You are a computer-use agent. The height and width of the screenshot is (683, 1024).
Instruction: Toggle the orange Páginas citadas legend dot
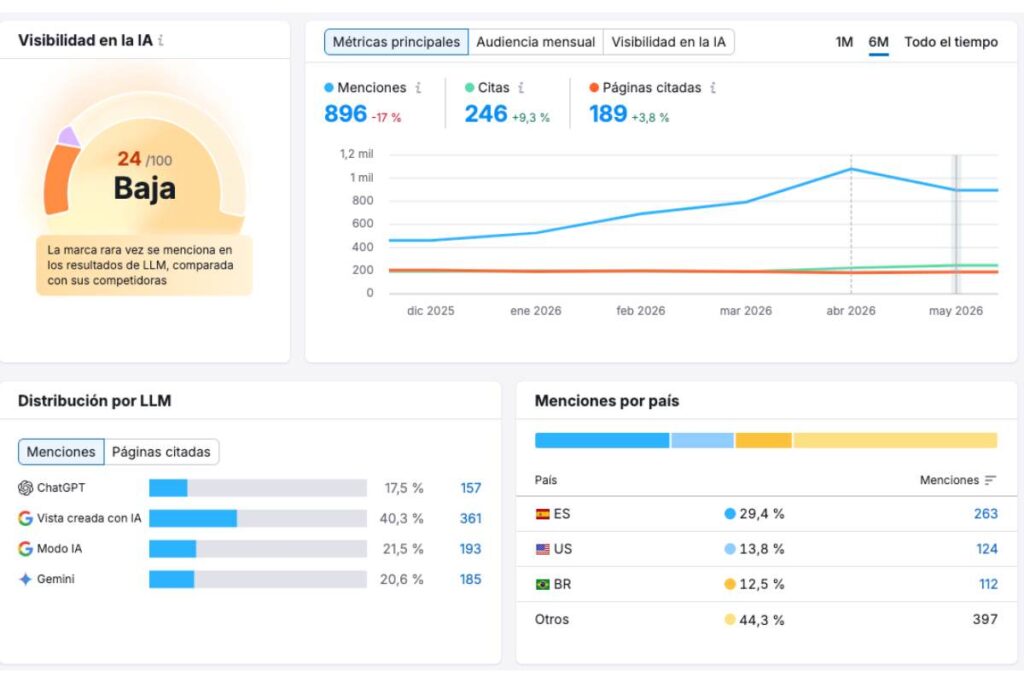coord(594,87)
